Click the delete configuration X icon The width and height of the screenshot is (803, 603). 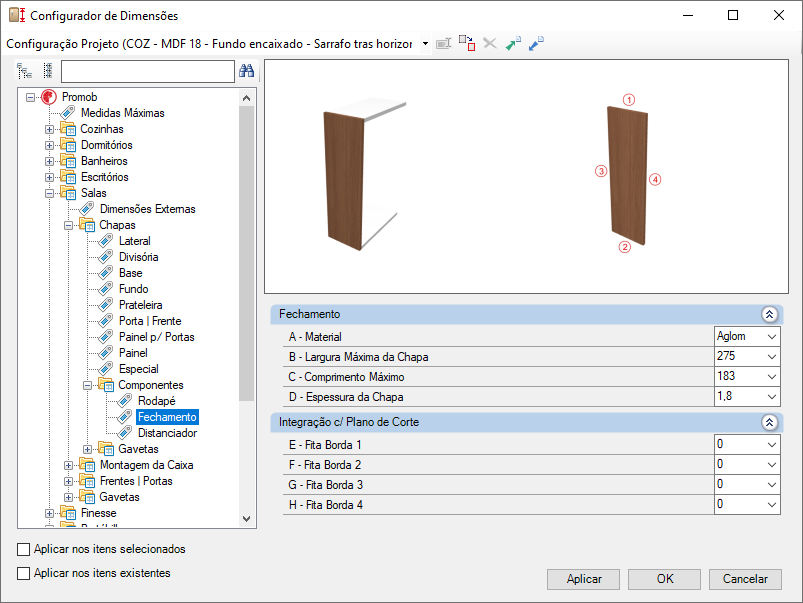click(490, 44)
